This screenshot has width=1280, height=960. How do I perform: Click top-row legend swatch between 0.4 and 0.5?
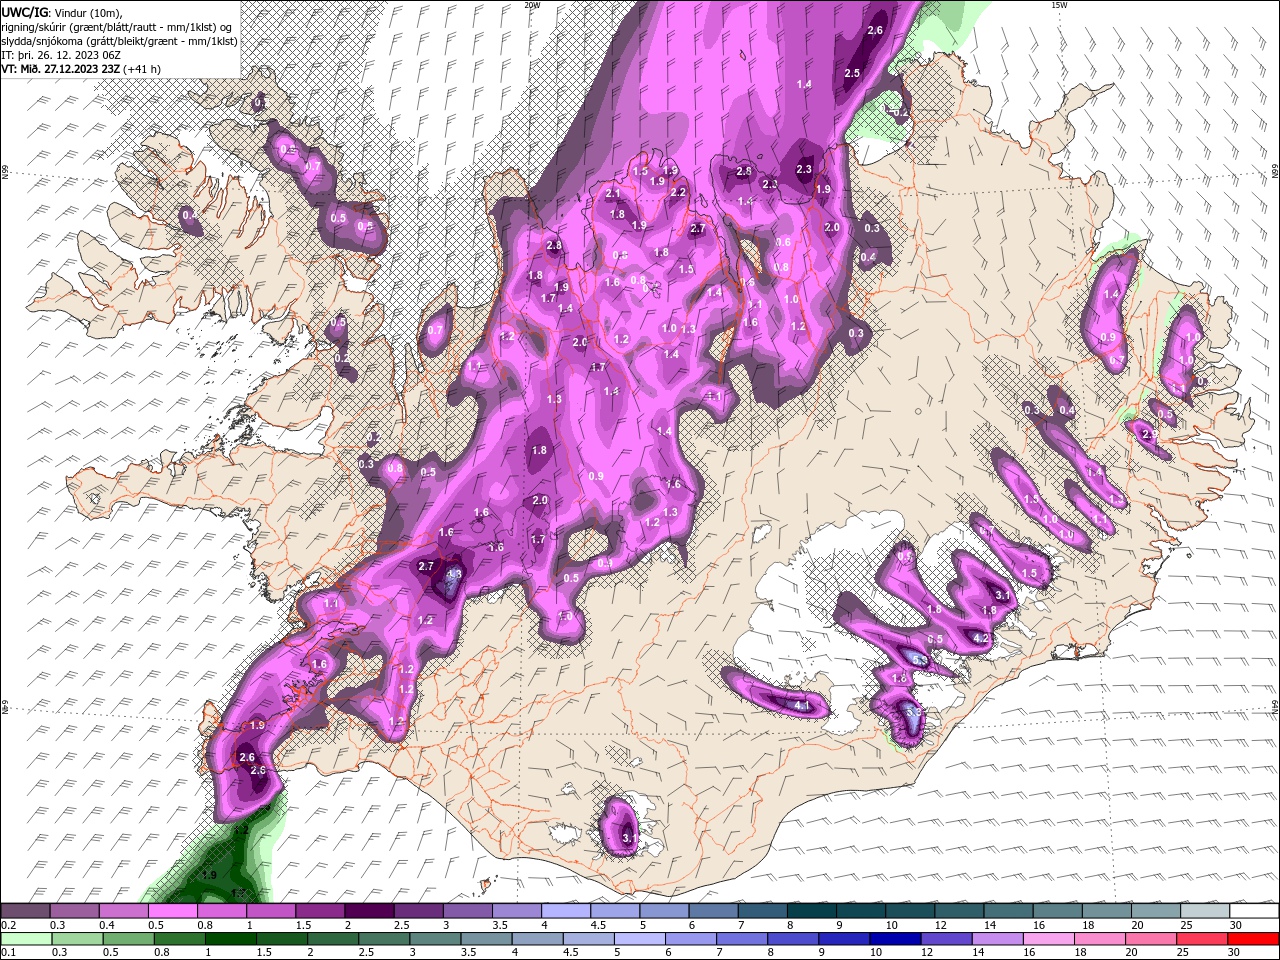123,912
